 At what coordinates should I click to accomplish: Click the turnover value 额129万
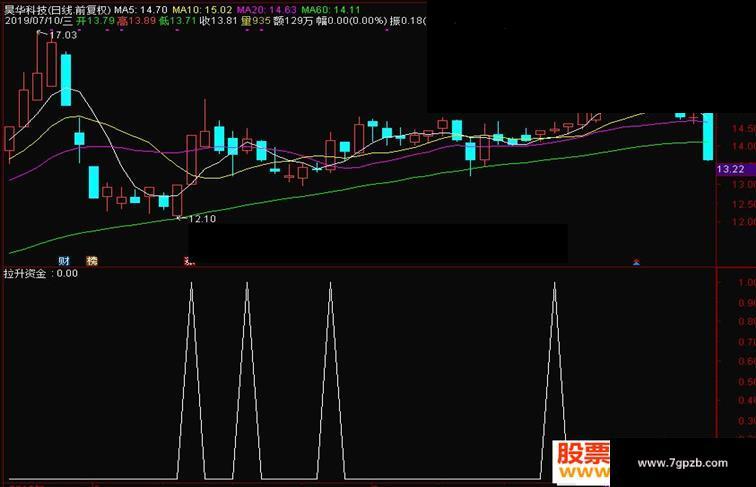click(293, 21)
